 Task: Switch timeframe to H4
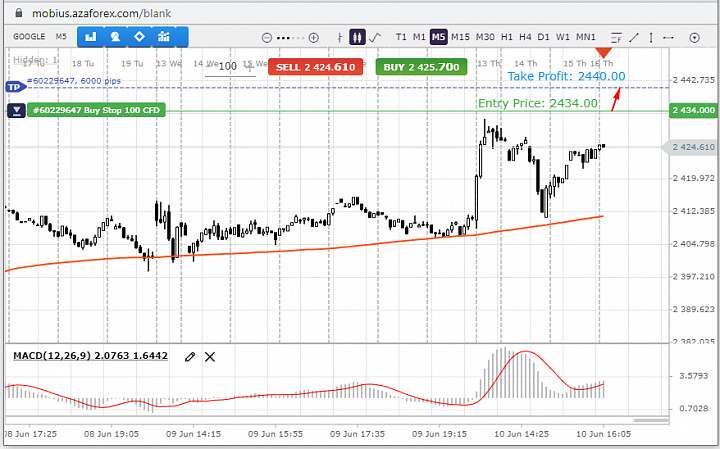[x=525, y=37]
